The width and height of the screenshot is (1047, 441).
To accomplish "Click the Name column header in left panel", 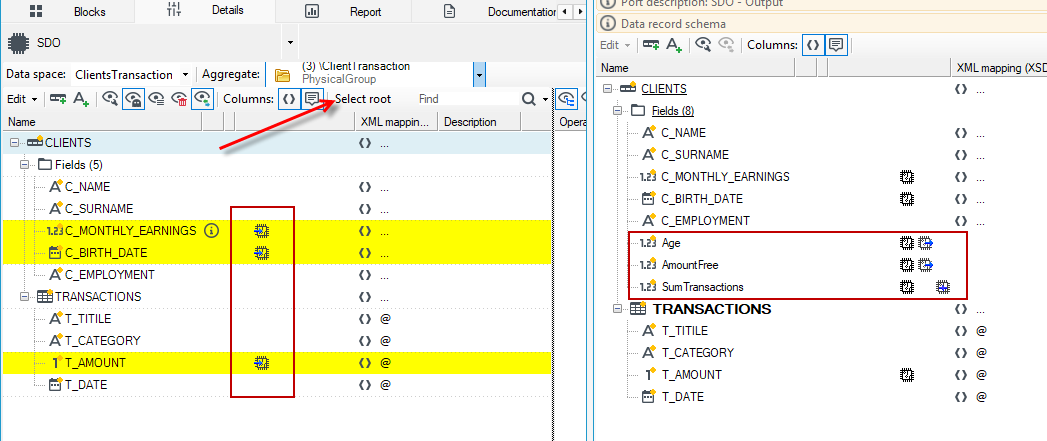I will [x=103, y=122].
